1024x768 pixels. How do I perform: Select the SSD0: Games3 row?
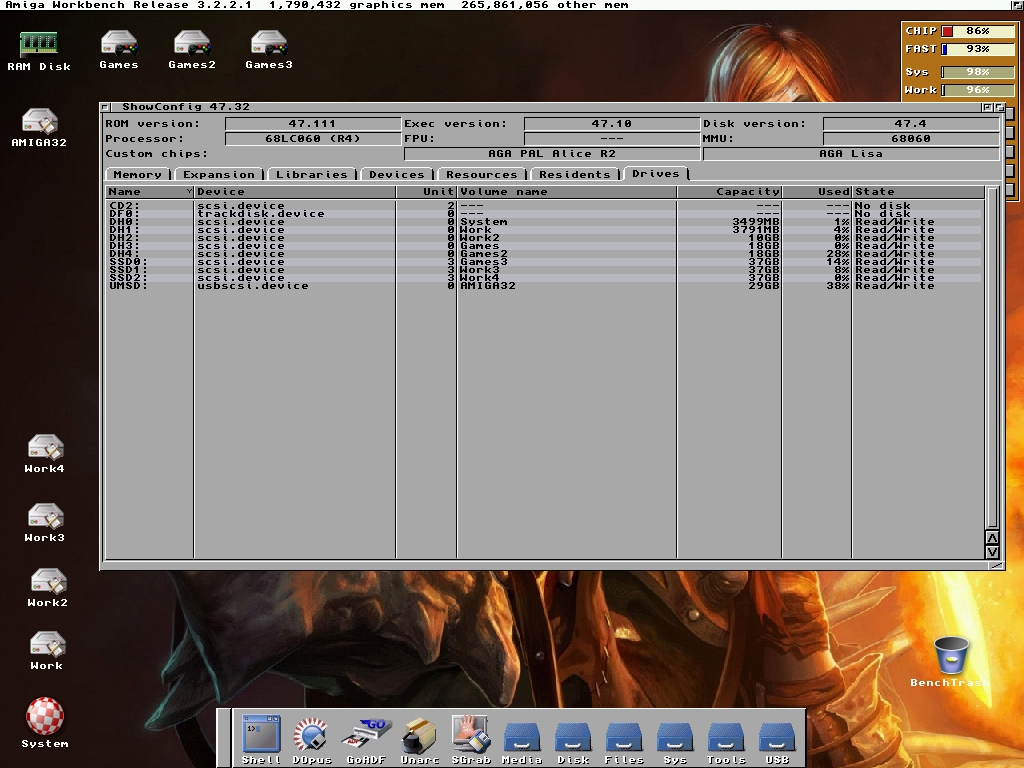pos(544,262)
